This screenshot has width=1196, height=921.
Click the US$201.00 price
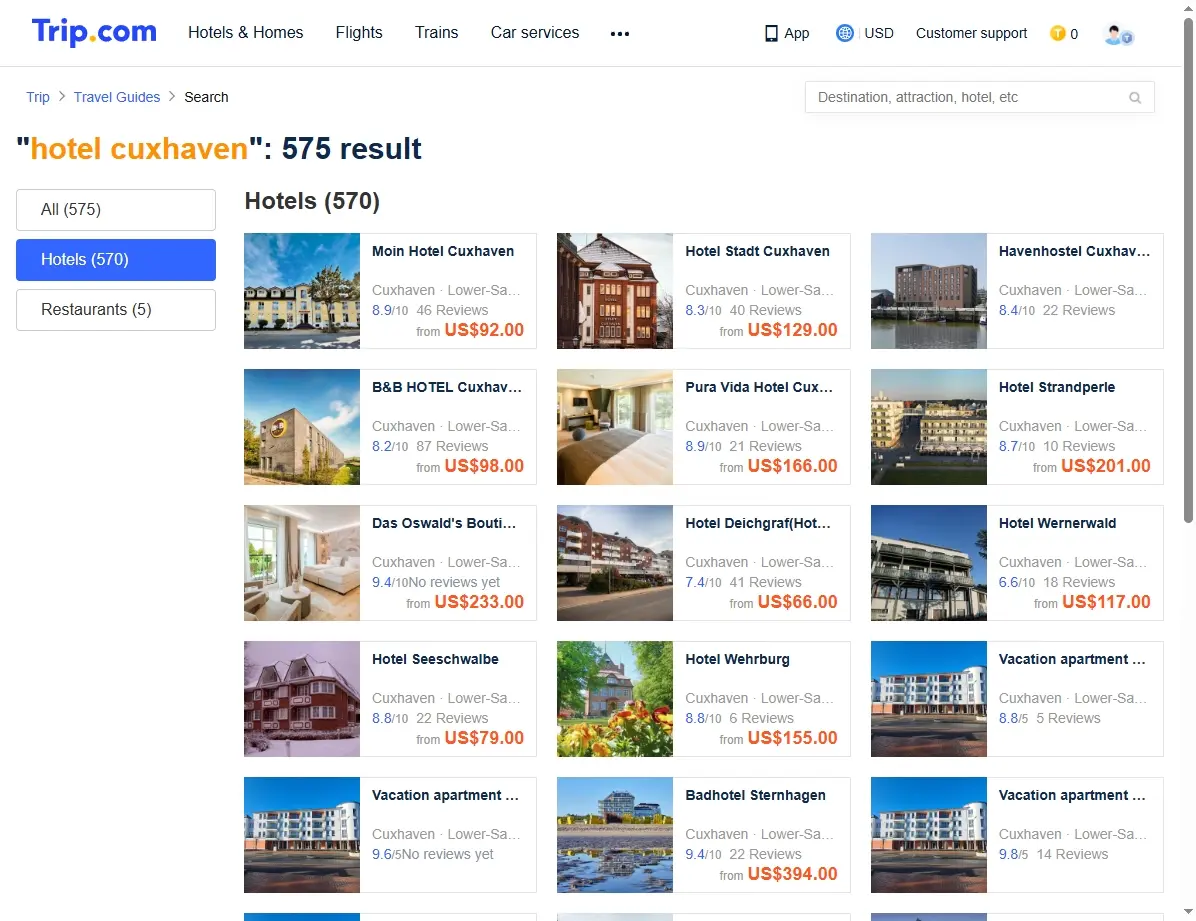pos(1106,465)
